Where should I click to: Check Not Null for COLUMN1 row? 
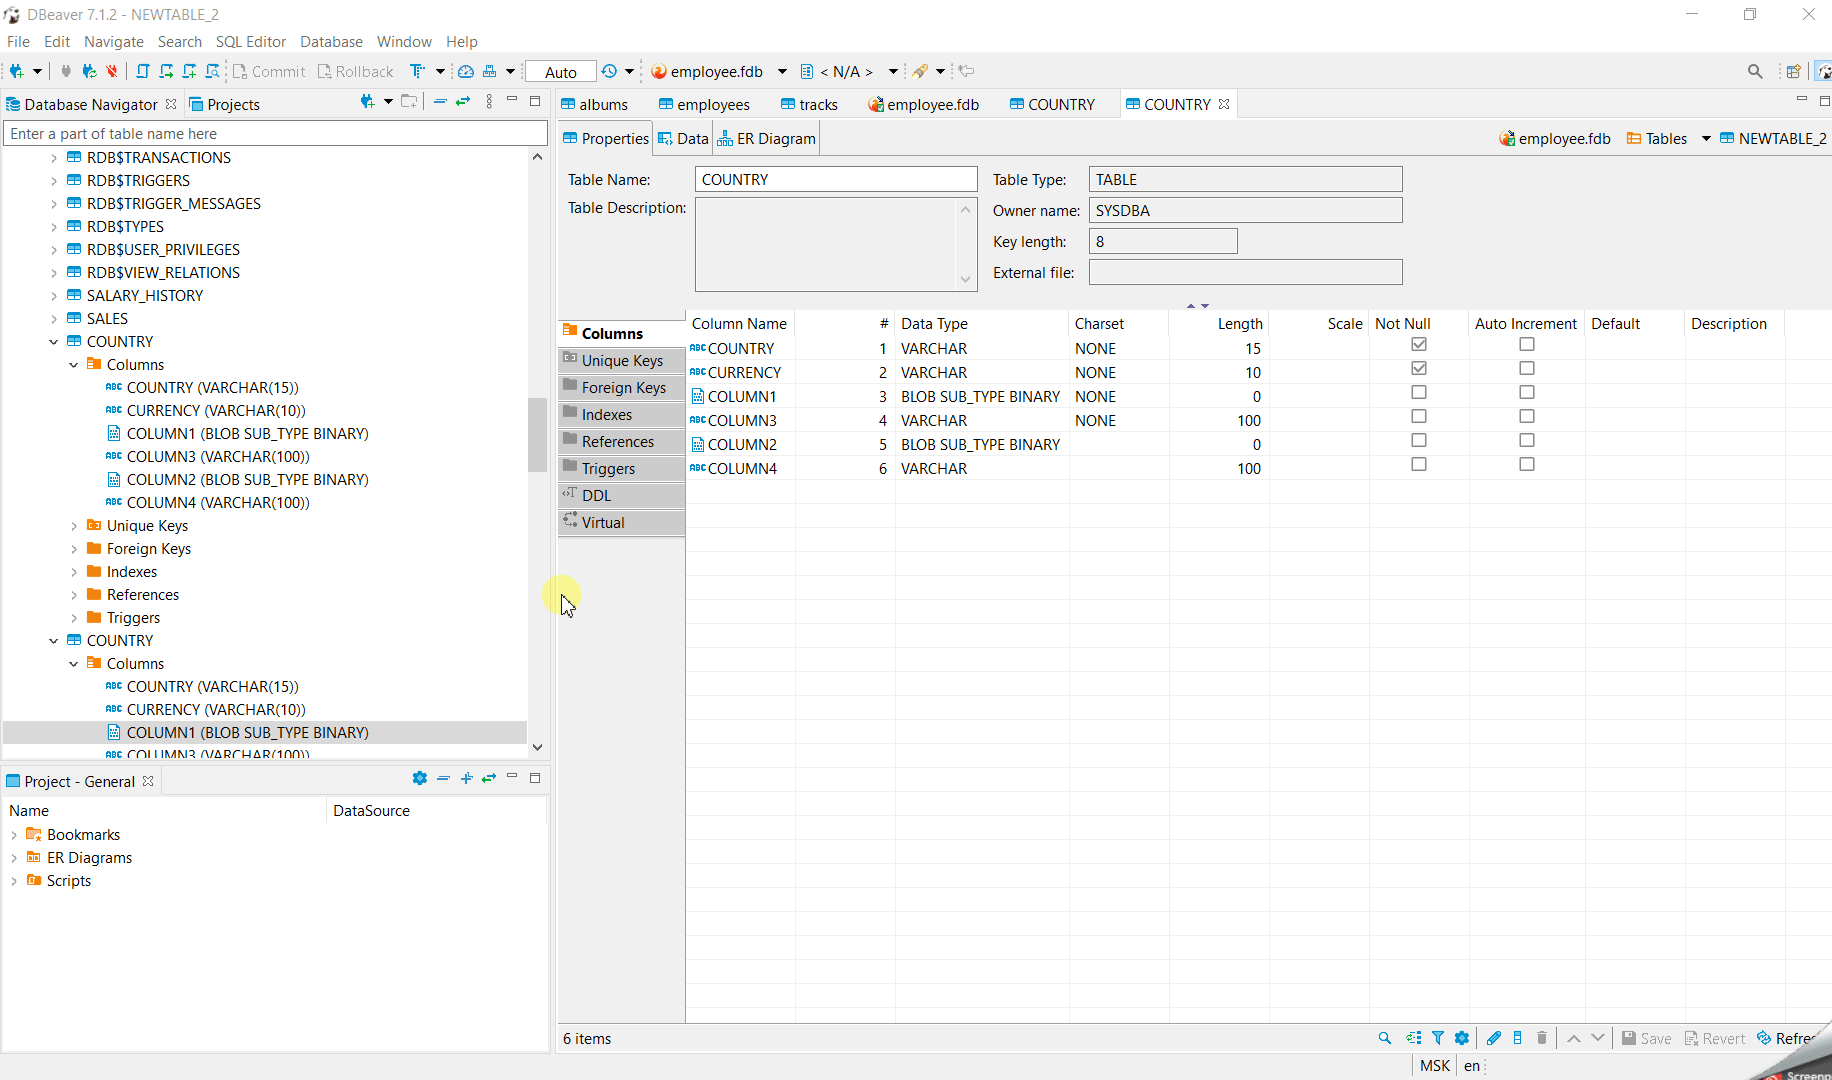click(x=1419, y=393)
